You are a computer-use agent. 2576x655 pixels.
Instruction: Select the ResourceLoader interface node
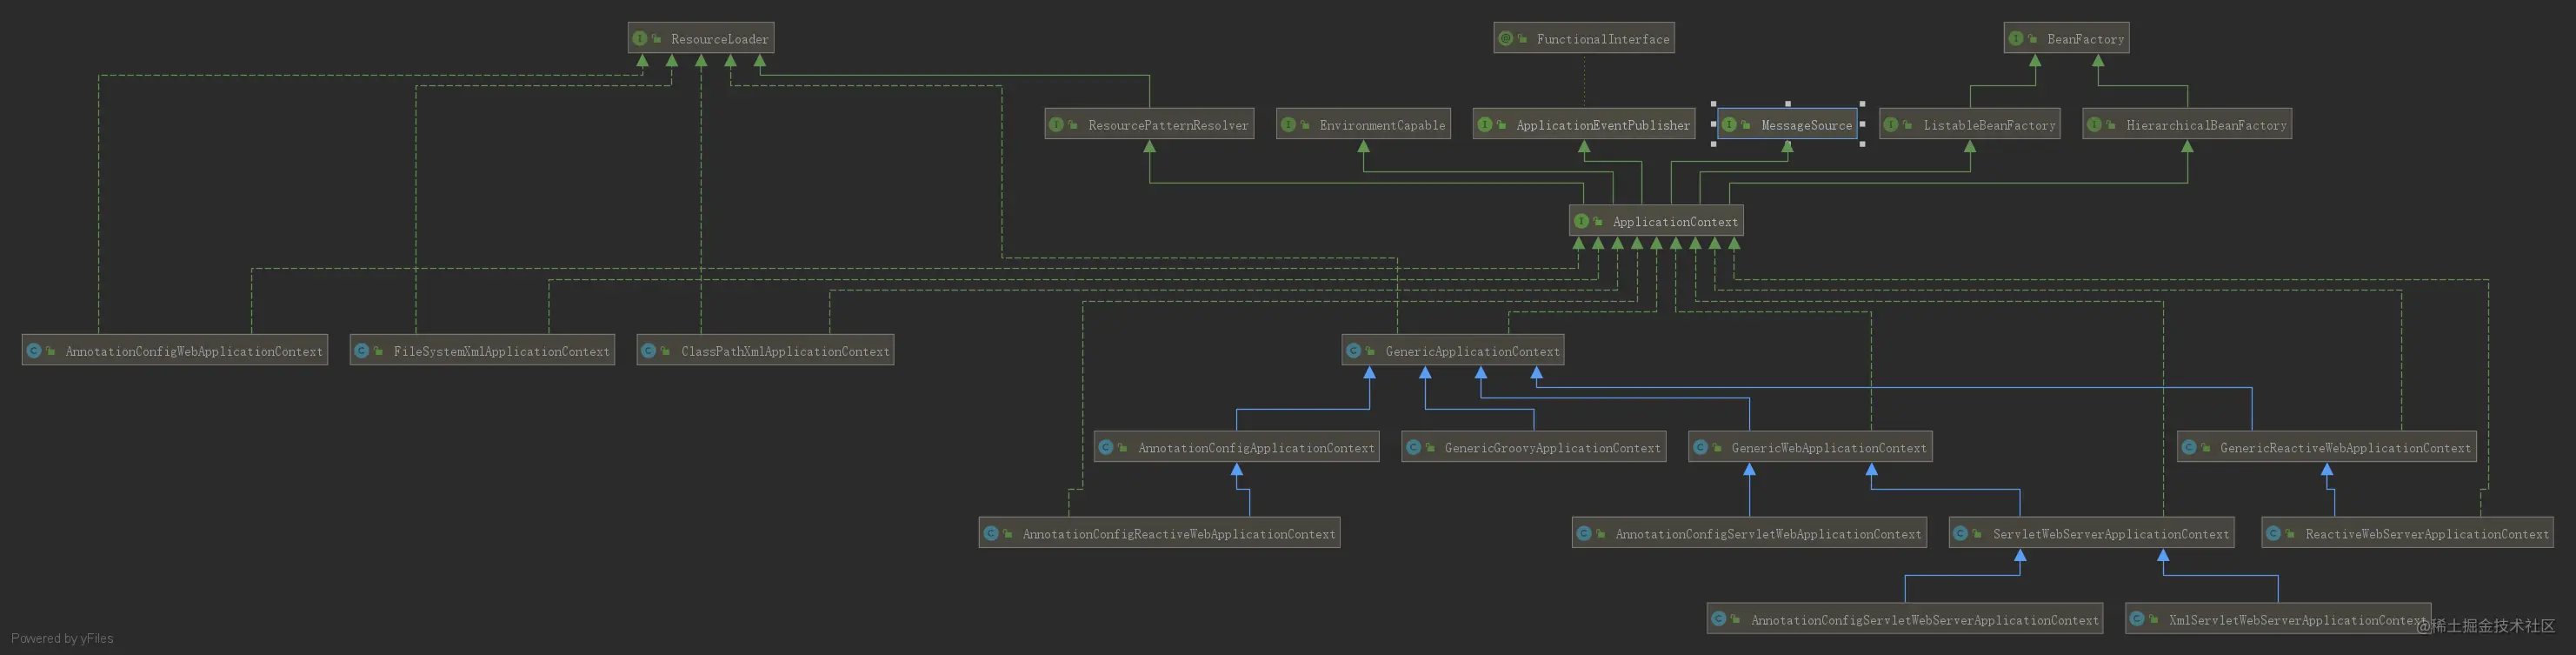(x=701, y=38)
